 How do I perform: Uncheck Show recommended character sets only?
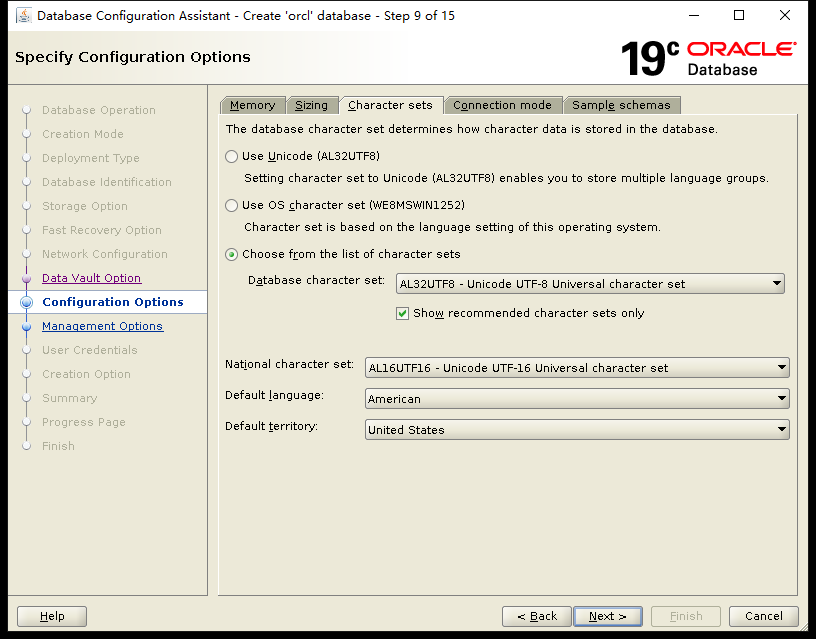click(402, 313)
